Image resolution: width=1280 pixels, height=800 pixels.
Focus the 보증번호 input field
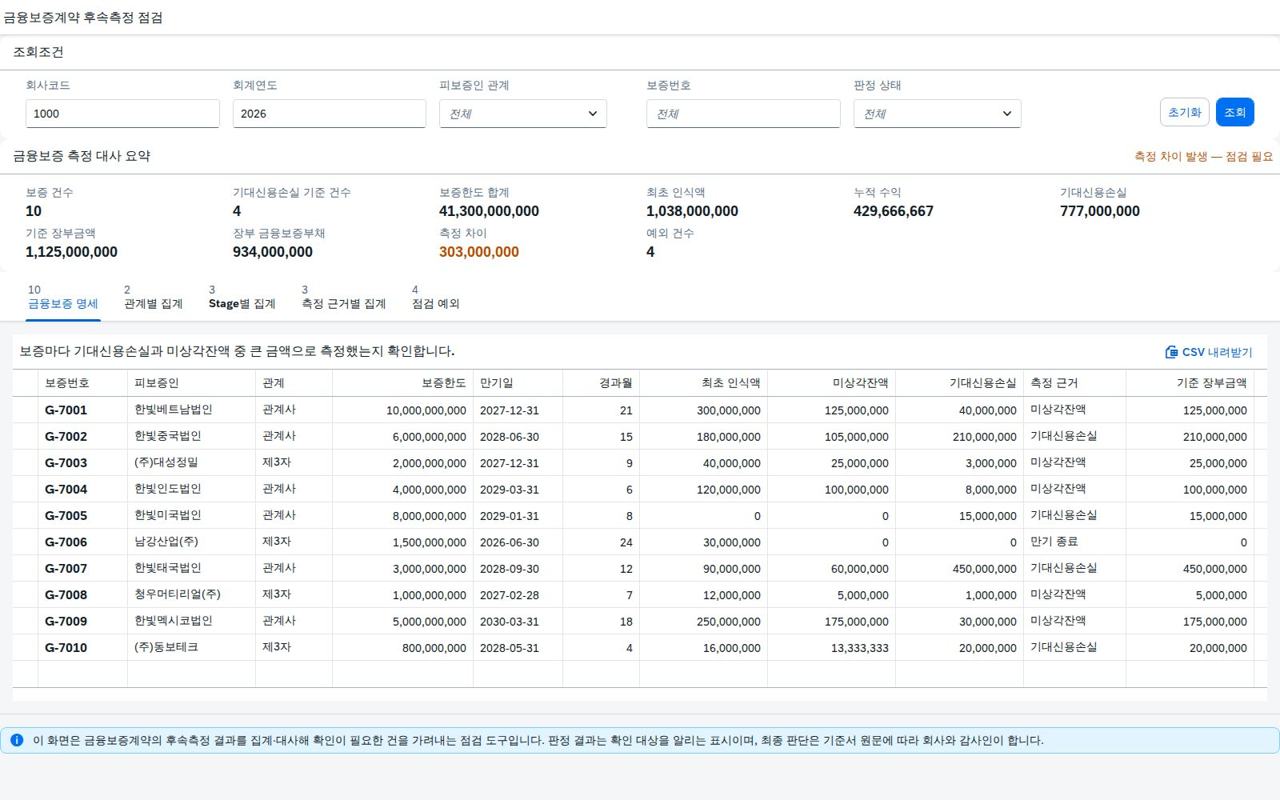tap(744, 114)
